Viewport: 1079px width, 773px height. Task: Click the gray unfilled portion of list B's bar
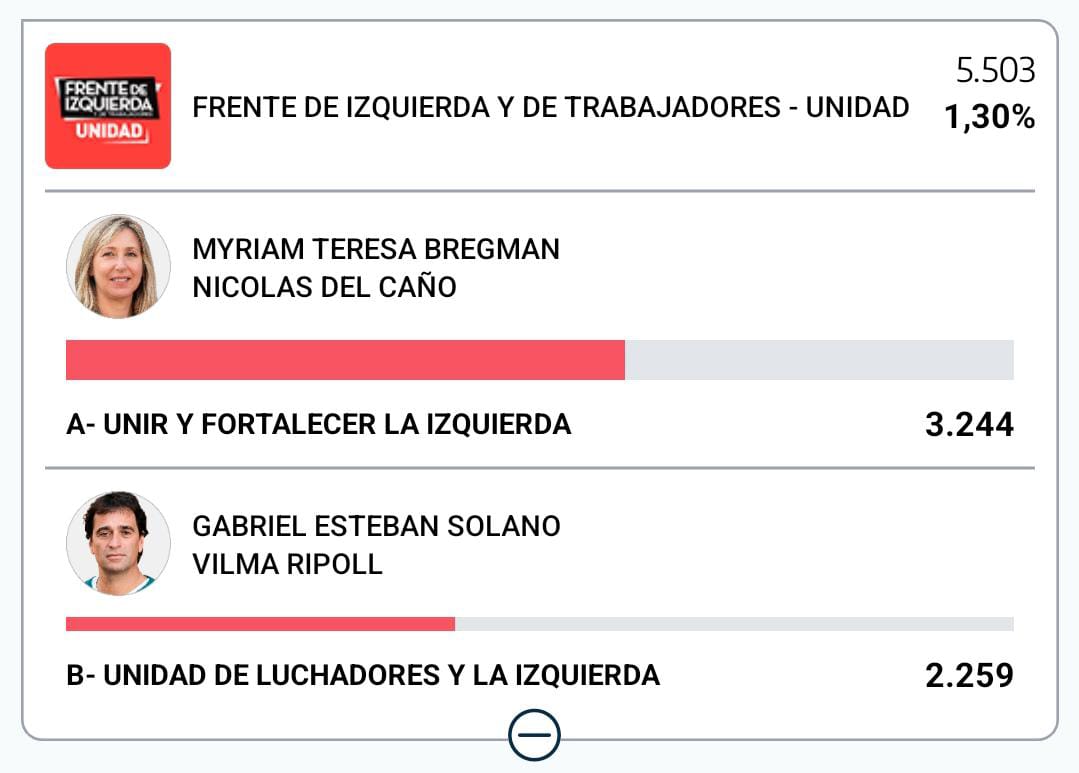pos(734,624)
